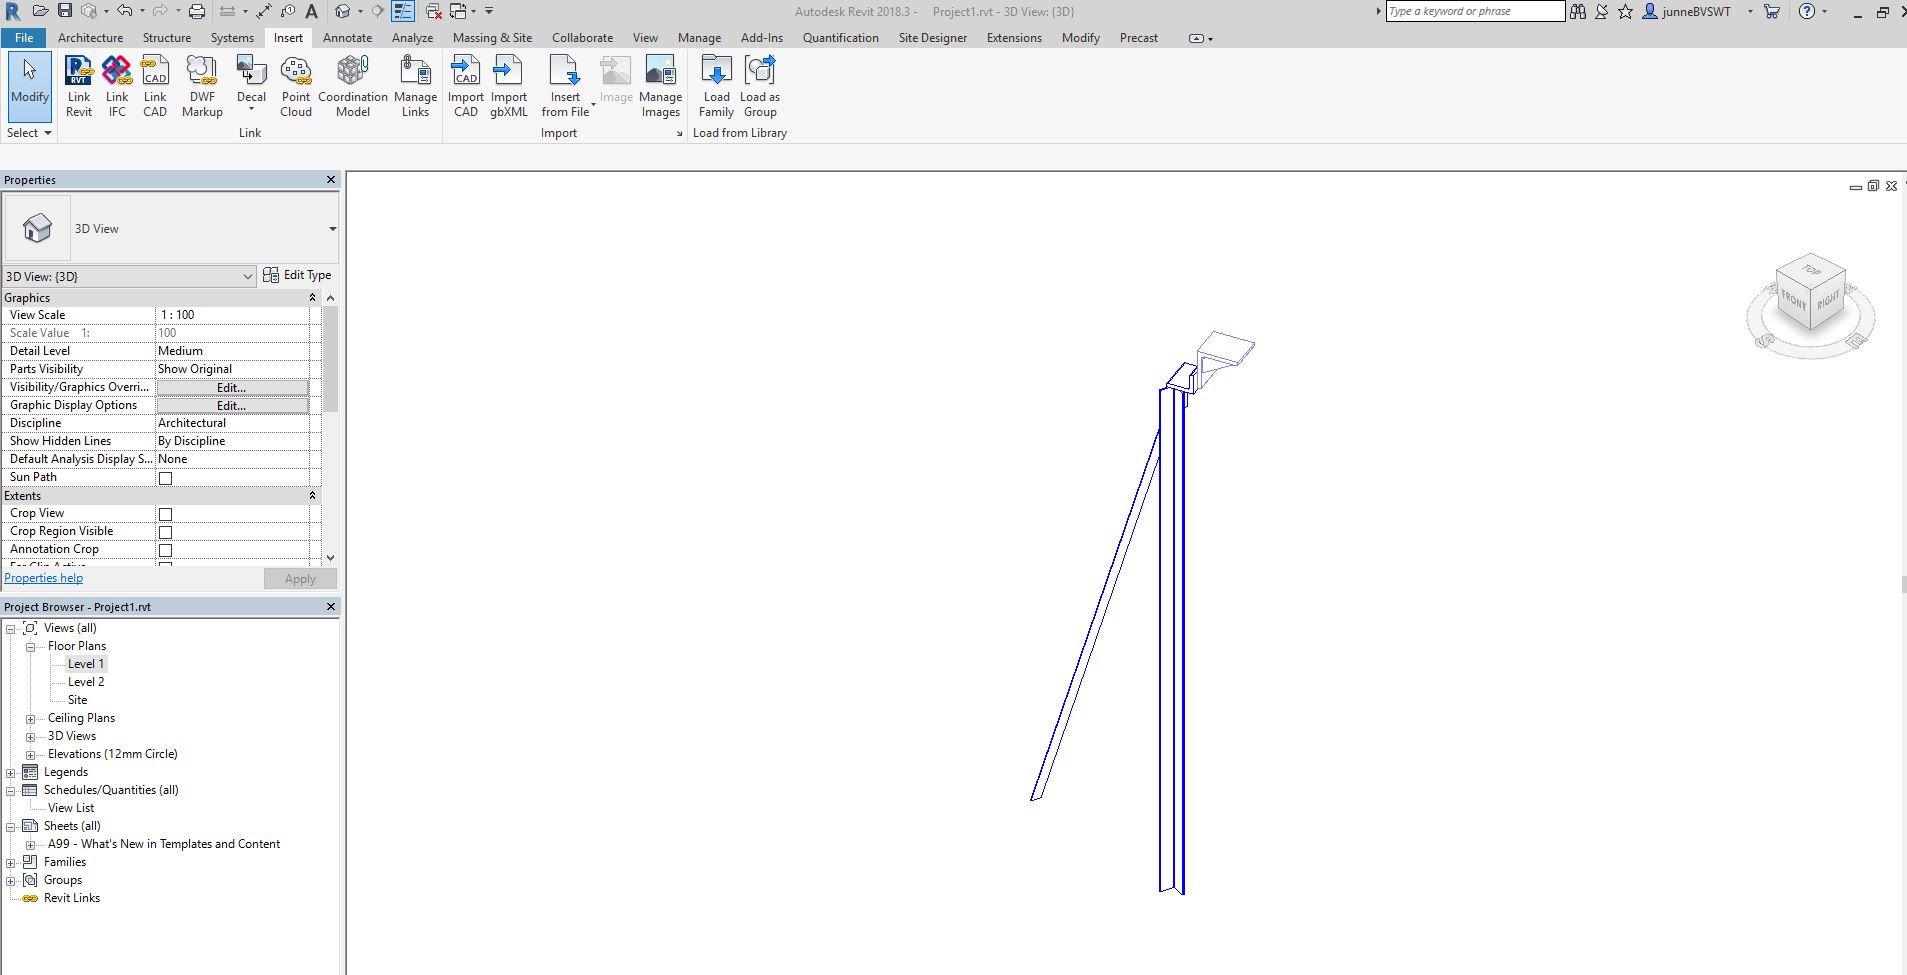Toggle the Sun Path checkbox
This screenshot has height=975, width=1907.
tap(165, 477)
